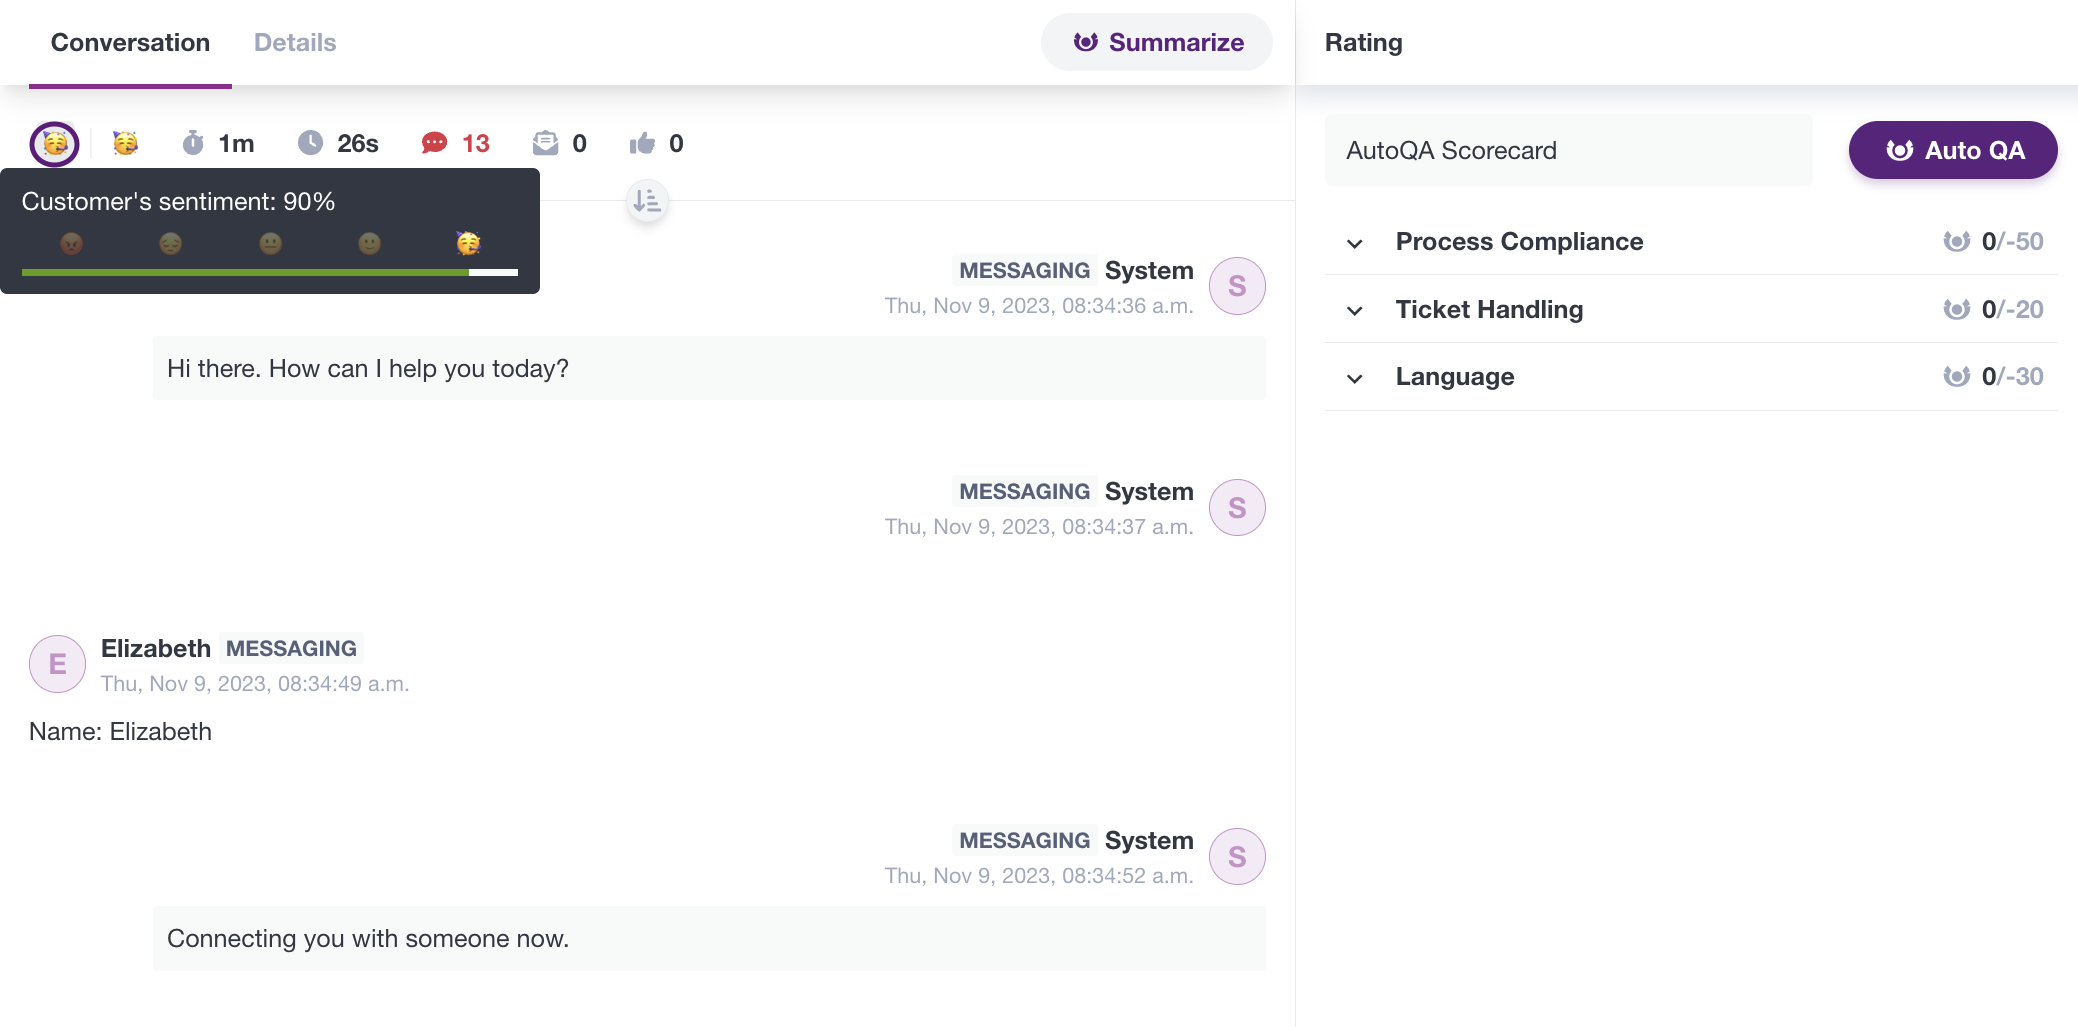Expand the Language category
The height and width of the screenshot is (1027, 2078).
pos(1355,378)
